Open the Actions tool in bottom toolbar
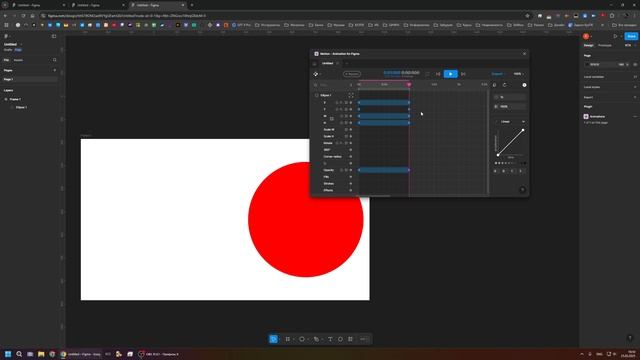 (350, 339)
